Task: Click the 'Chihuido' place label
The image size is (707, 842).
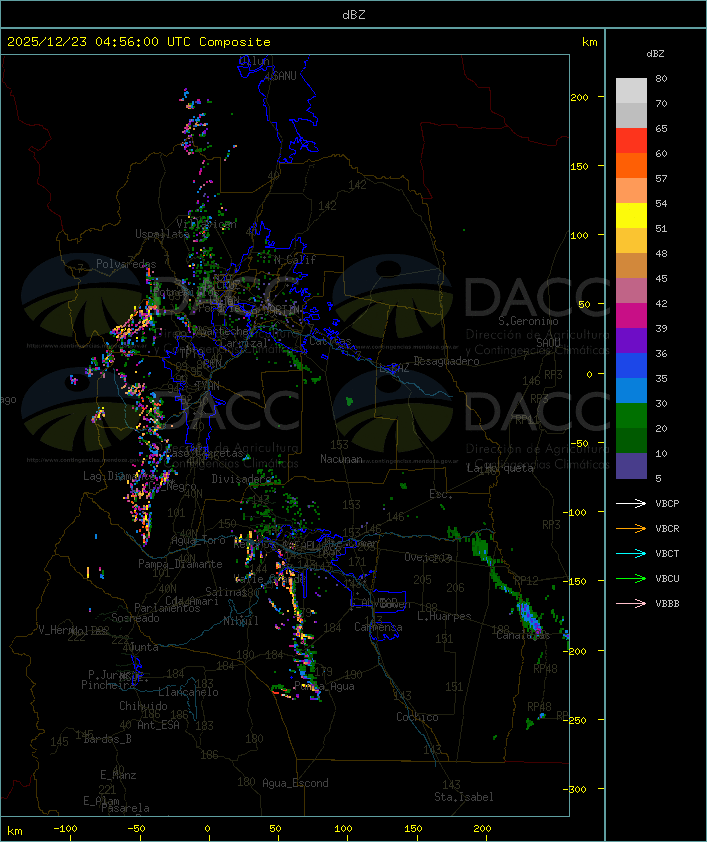Action: point(143,706)
